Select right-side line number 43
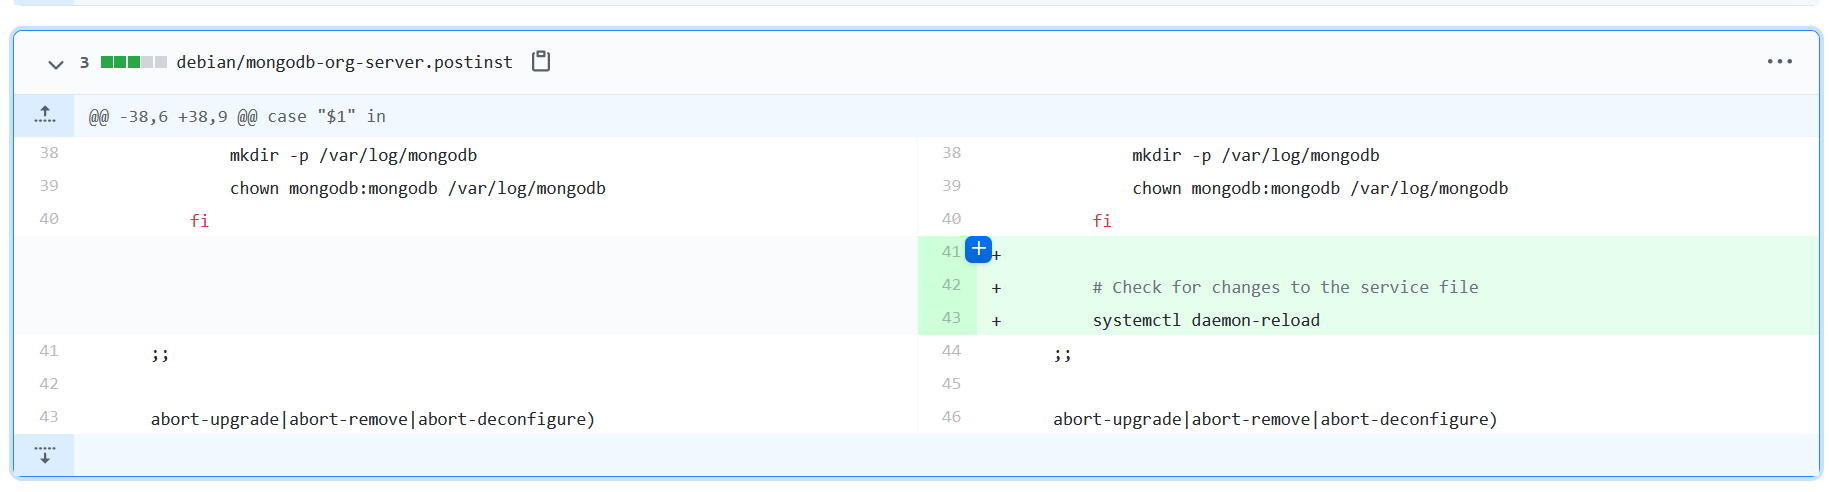The height and width of the screenshot is (492, 1829). pos(951,318)
